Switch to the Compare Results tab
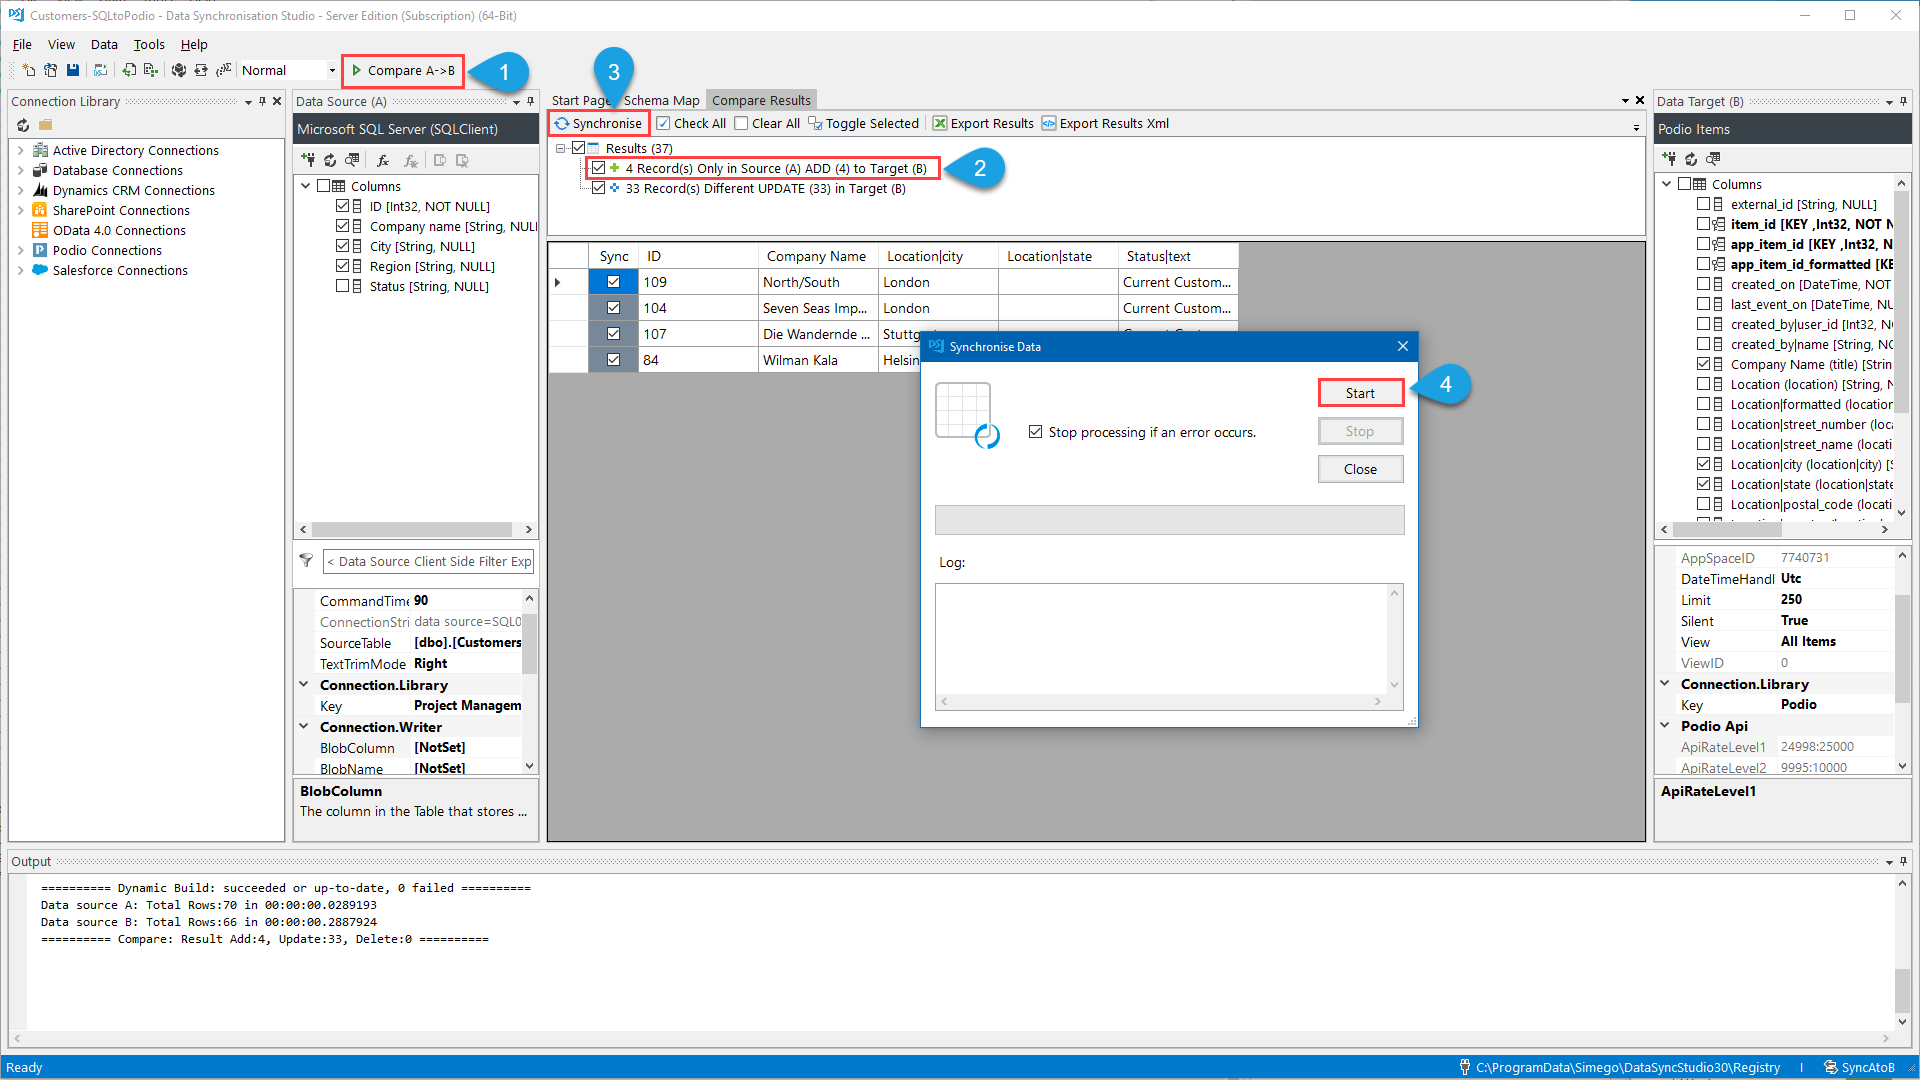Screen dimensions: 1920x1080 761,100
